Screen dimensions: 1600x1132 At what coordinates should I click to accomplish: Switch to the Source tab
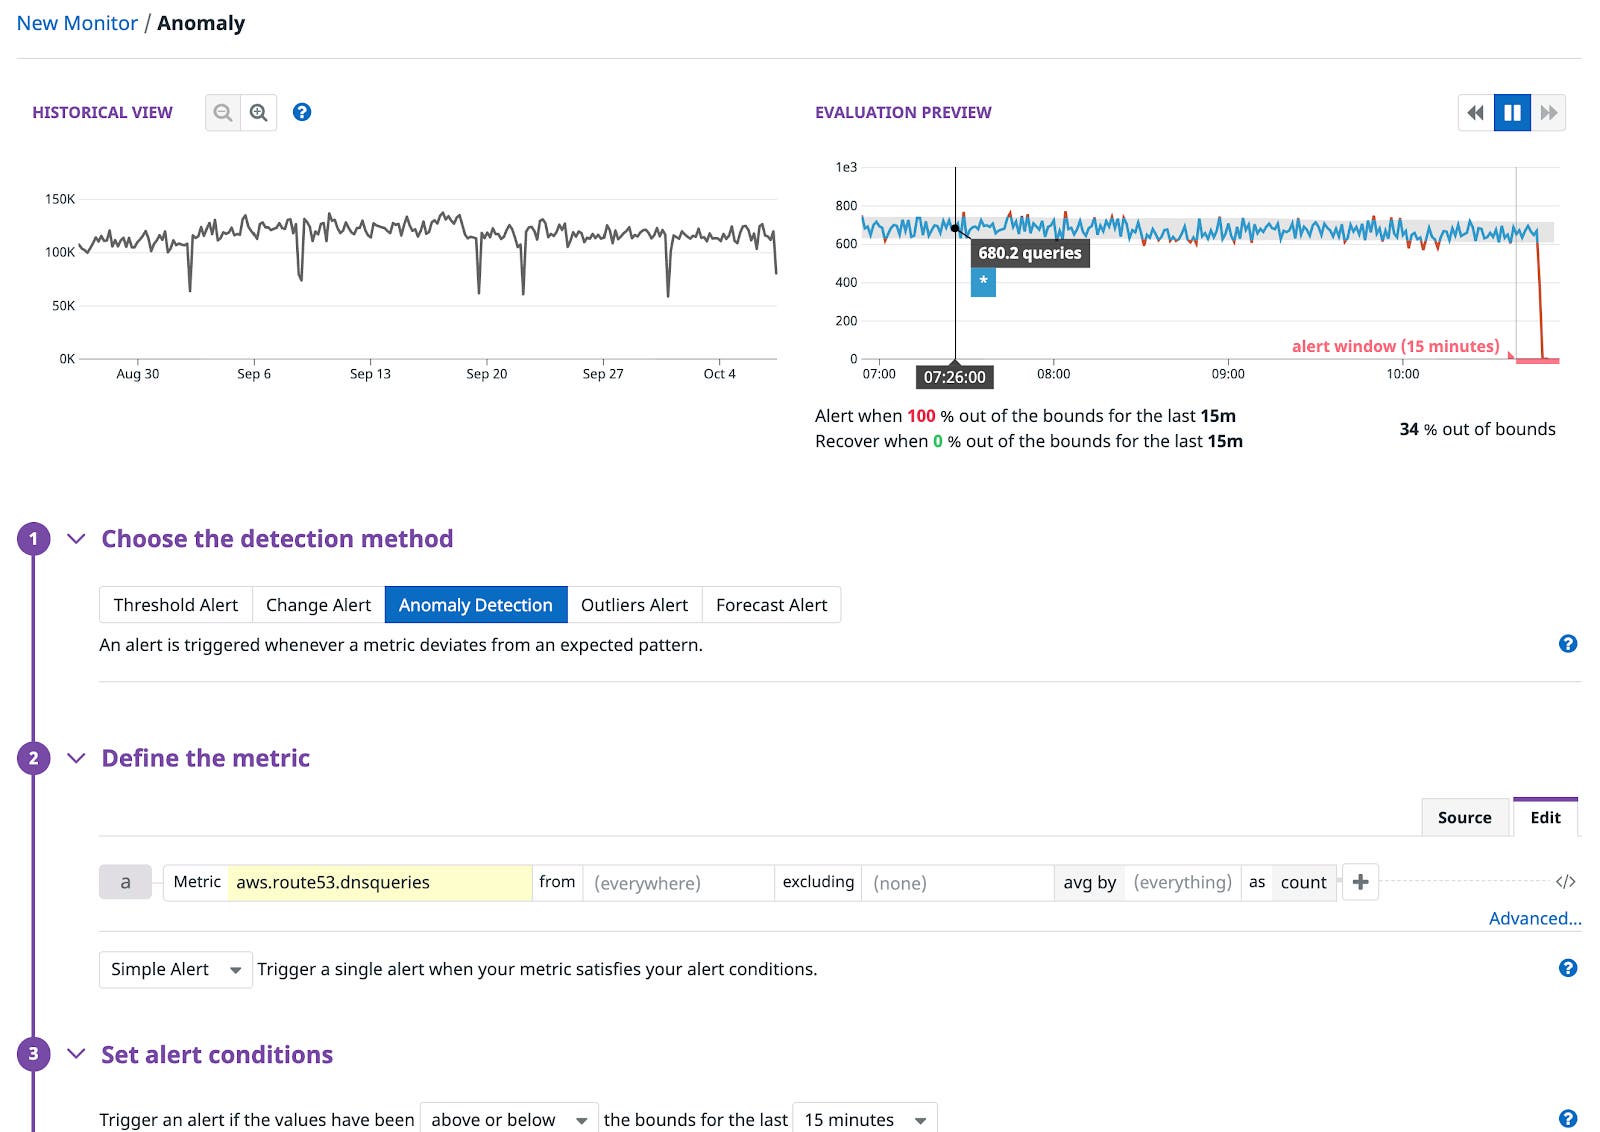click(1464, 817)
